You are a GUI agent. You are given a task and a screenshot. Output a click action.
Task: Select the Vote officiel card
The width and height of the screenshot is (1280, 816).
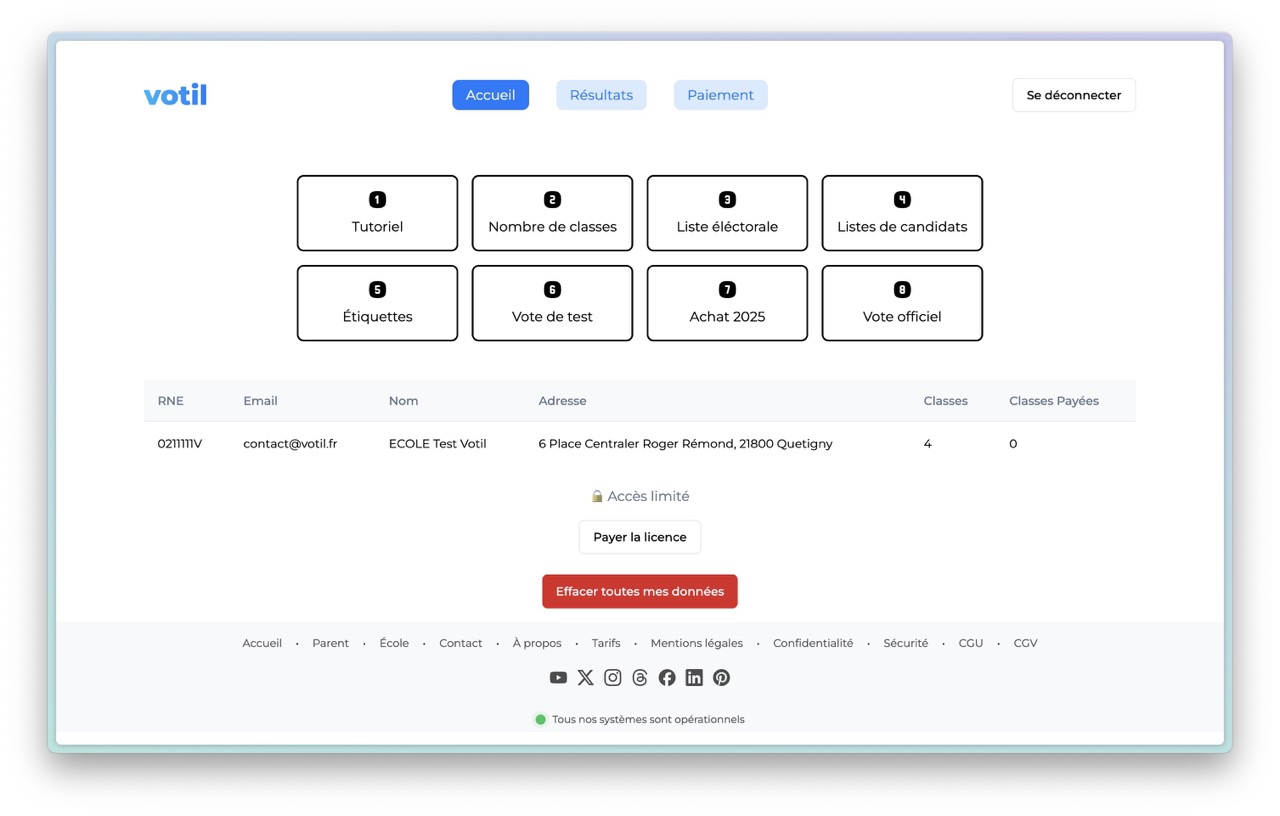coord(902,303)
